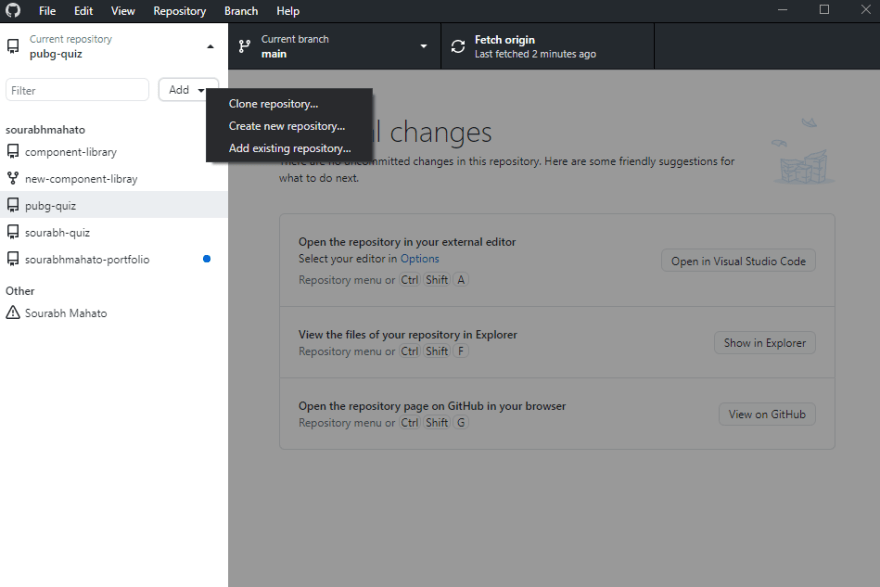Collapse the Current repository dropdown arrow

(210, 47)
